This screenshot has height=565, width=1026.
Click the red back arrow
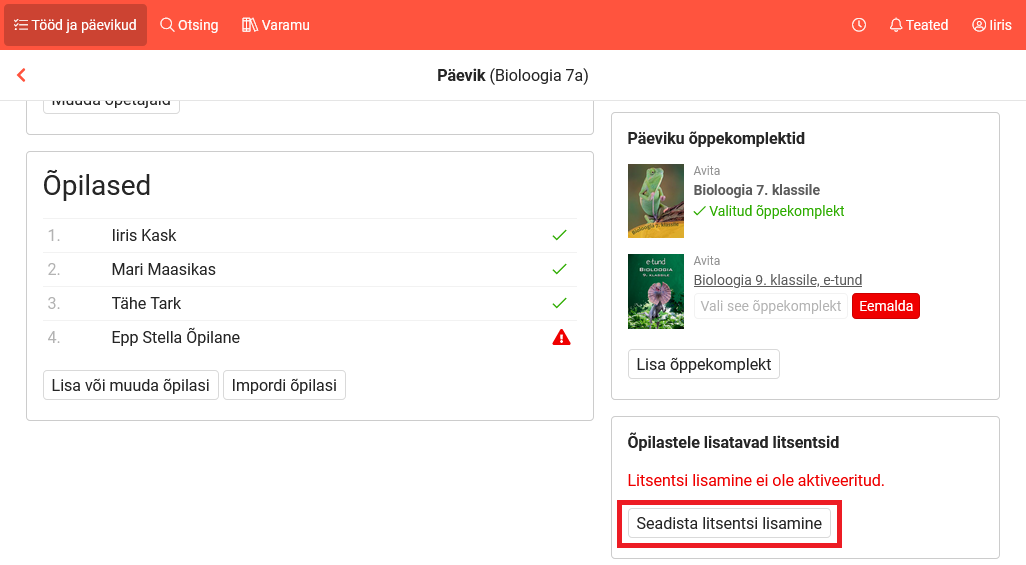point(21,75)
